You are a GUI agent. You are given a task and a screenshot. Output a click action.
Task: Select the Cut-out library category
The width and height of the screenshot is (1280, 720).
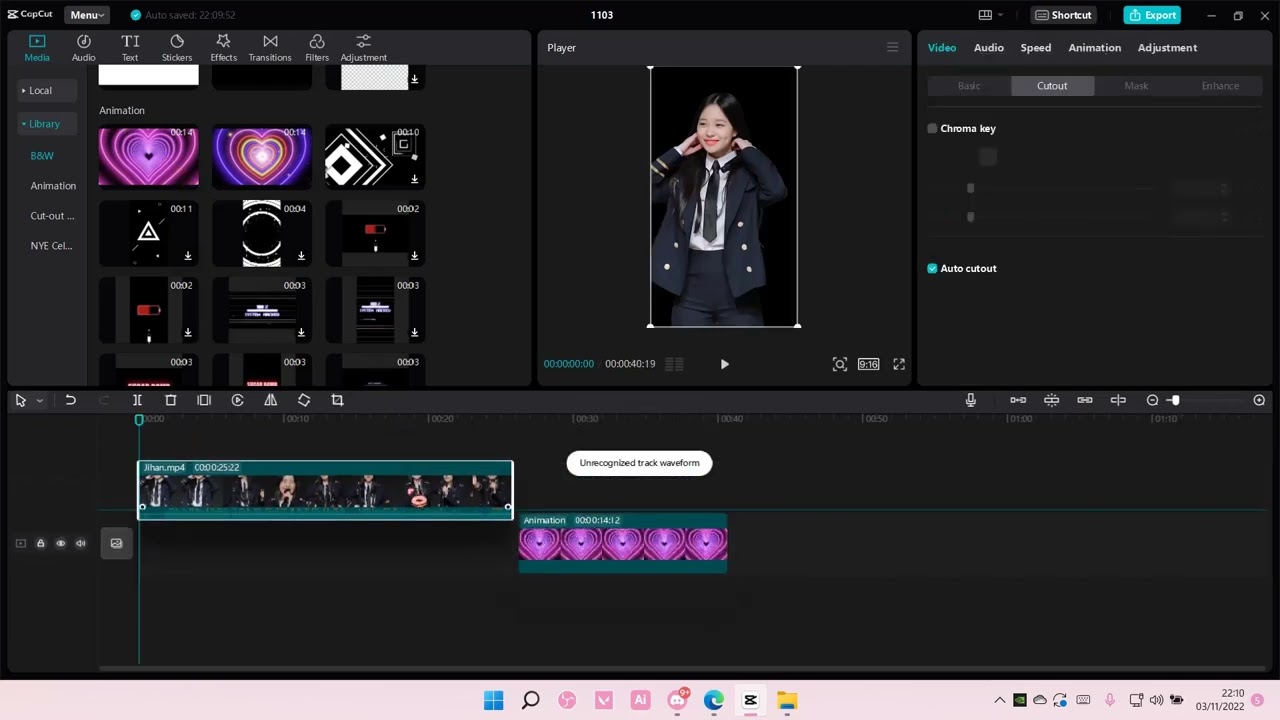tap(52, 216)
